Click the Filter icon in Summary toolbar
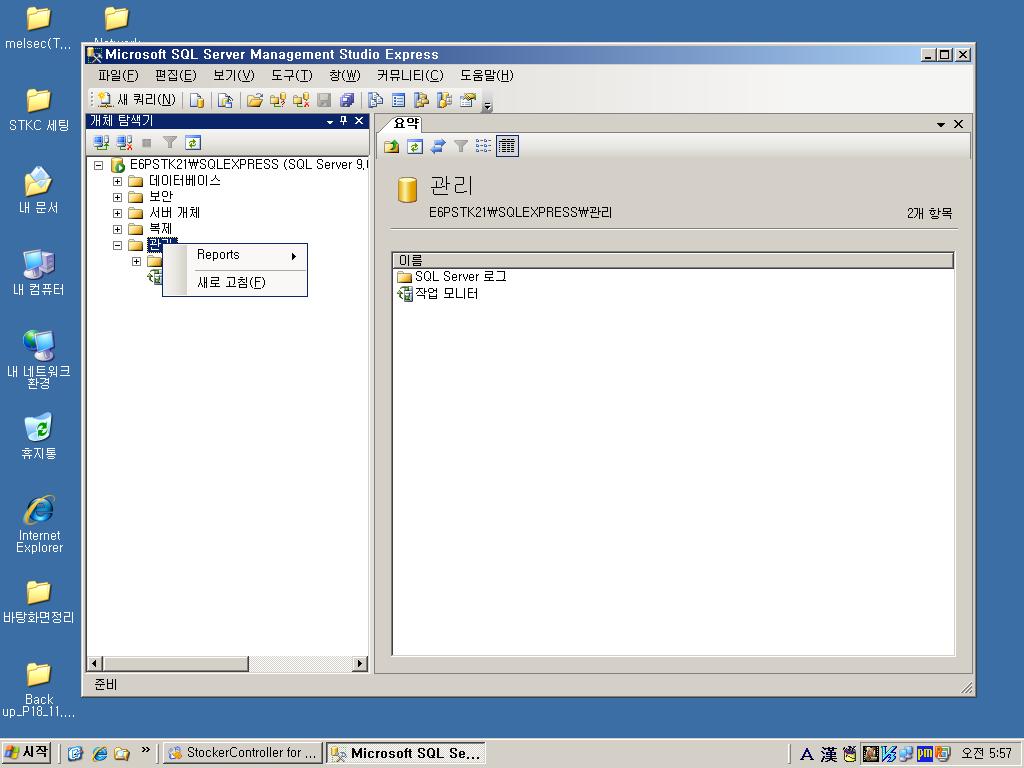Screen dimensions: 1024x768 [460, 146]
